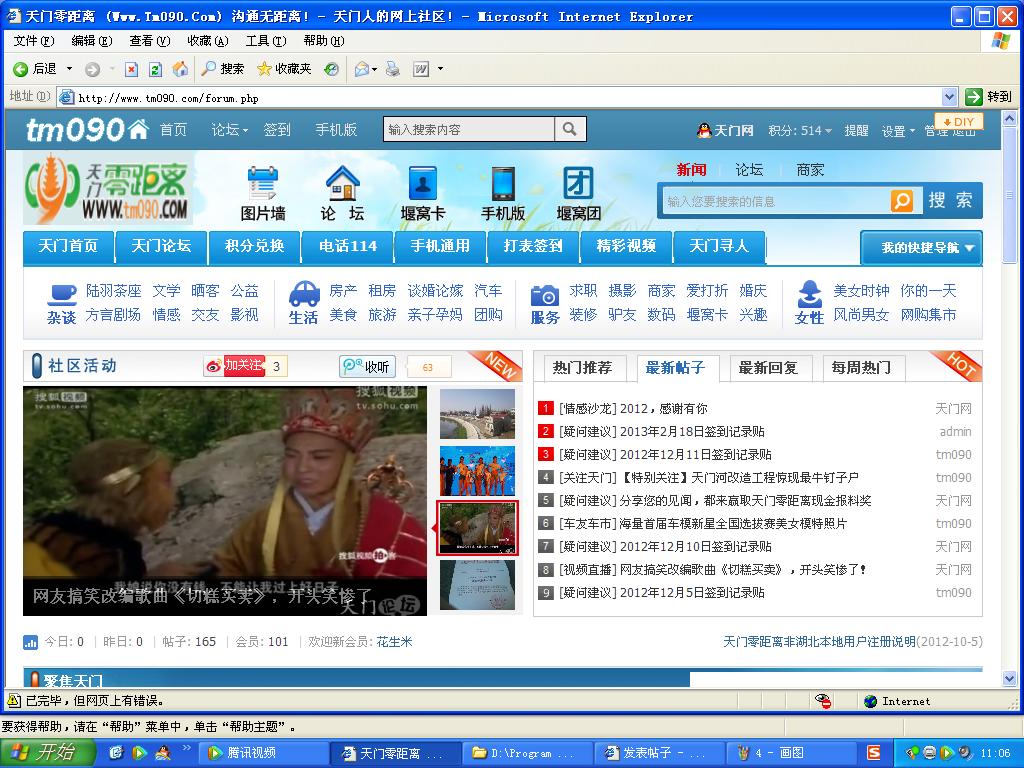Click the tm090 site logo
The image size is (1024, 768).
(x=87, y=130)
